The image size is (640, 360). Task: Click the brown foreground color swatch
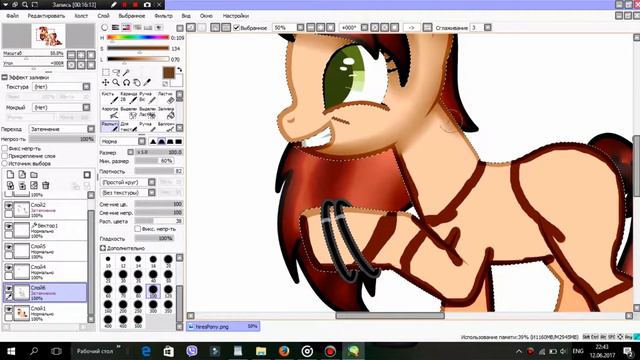click(x=169, y=73)
